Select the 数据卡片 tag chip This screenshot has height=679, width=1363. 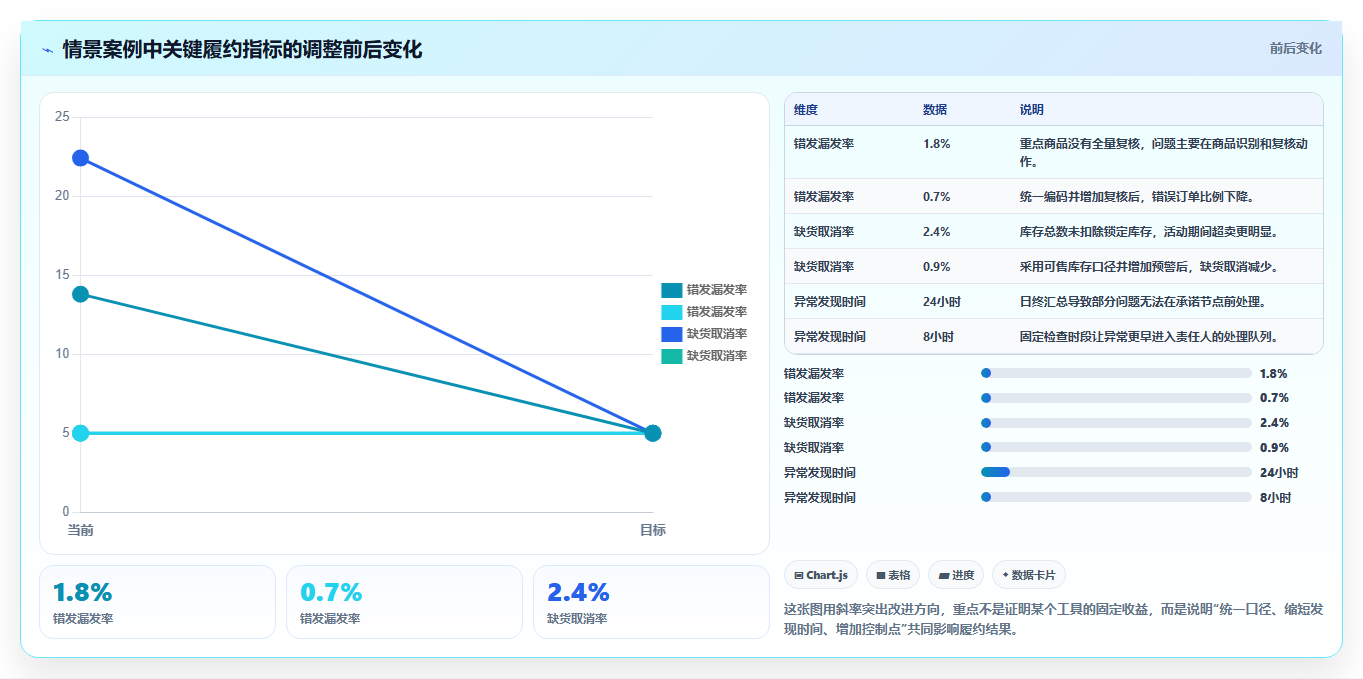click(1029, 575)
